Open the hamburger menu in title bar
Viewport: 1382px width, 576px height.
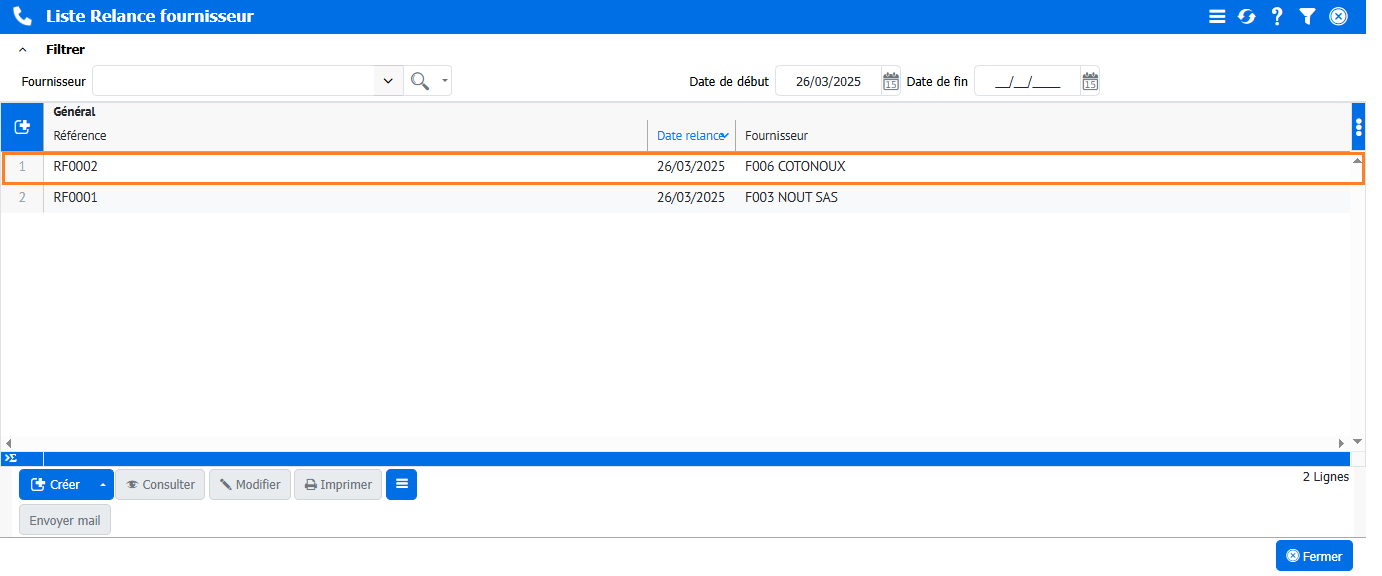(x=1217, y=16)
